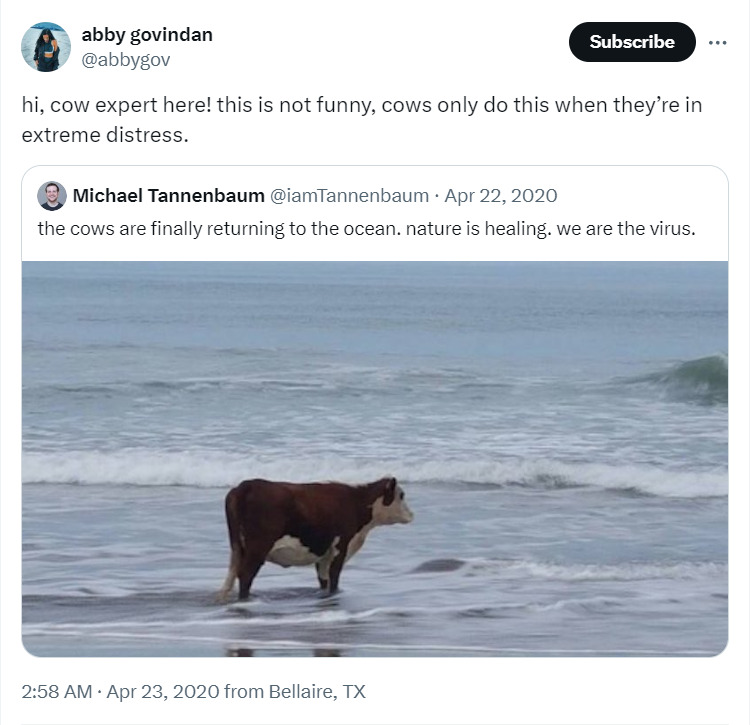Open the @abbygov handle link
This screenshot has width=750, height=725.
tap(126, 60)
